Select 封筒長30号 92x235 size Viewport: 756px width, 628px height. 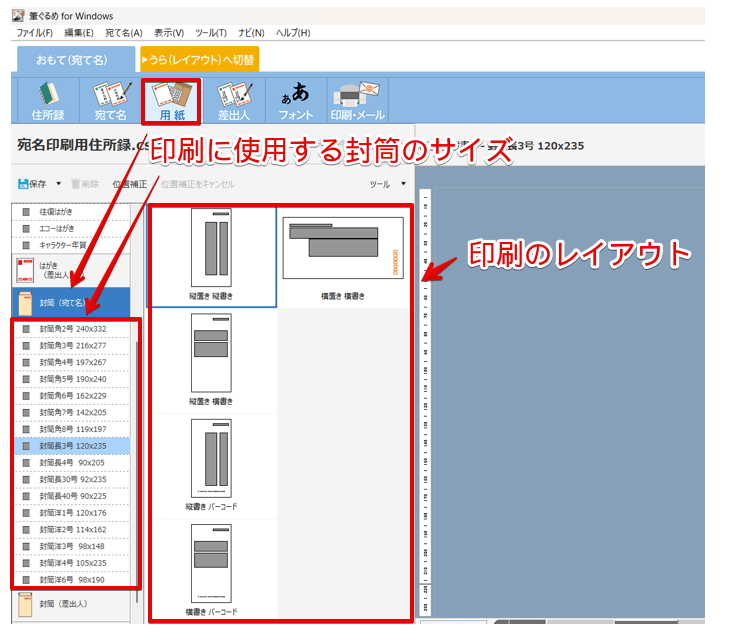pyautogui.click(x=72, y=479)
